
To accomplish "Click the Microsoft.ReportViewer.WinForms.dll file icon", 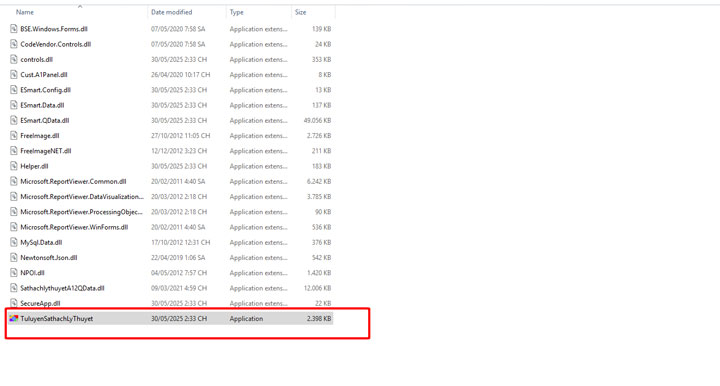I will point(14,227).
